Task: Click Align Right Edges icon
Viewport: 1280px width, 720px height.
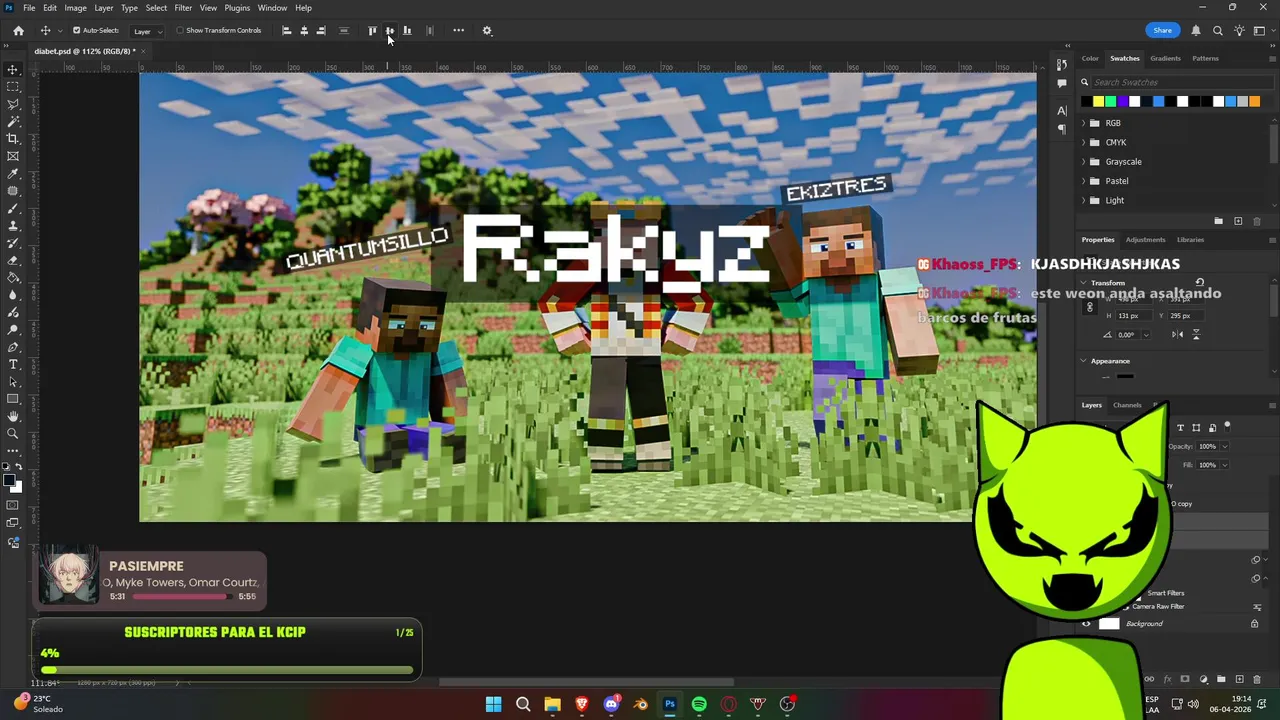Action: (x=321, y=30)
